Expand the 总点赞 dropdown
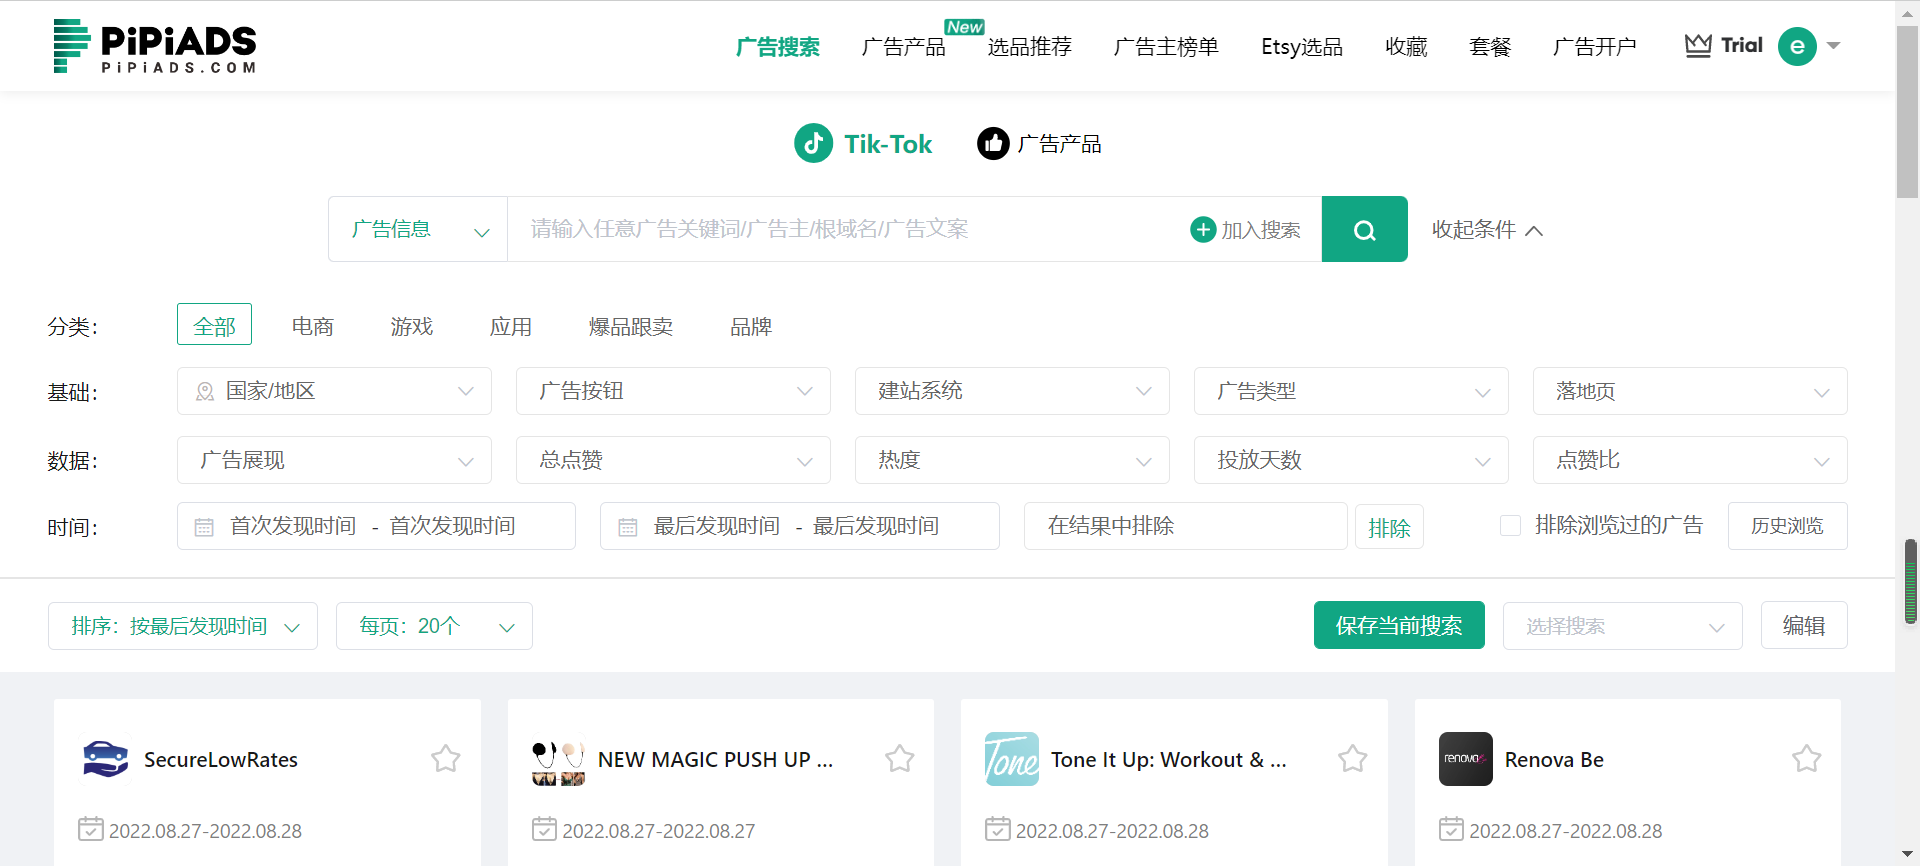 (x=673, y=460)
